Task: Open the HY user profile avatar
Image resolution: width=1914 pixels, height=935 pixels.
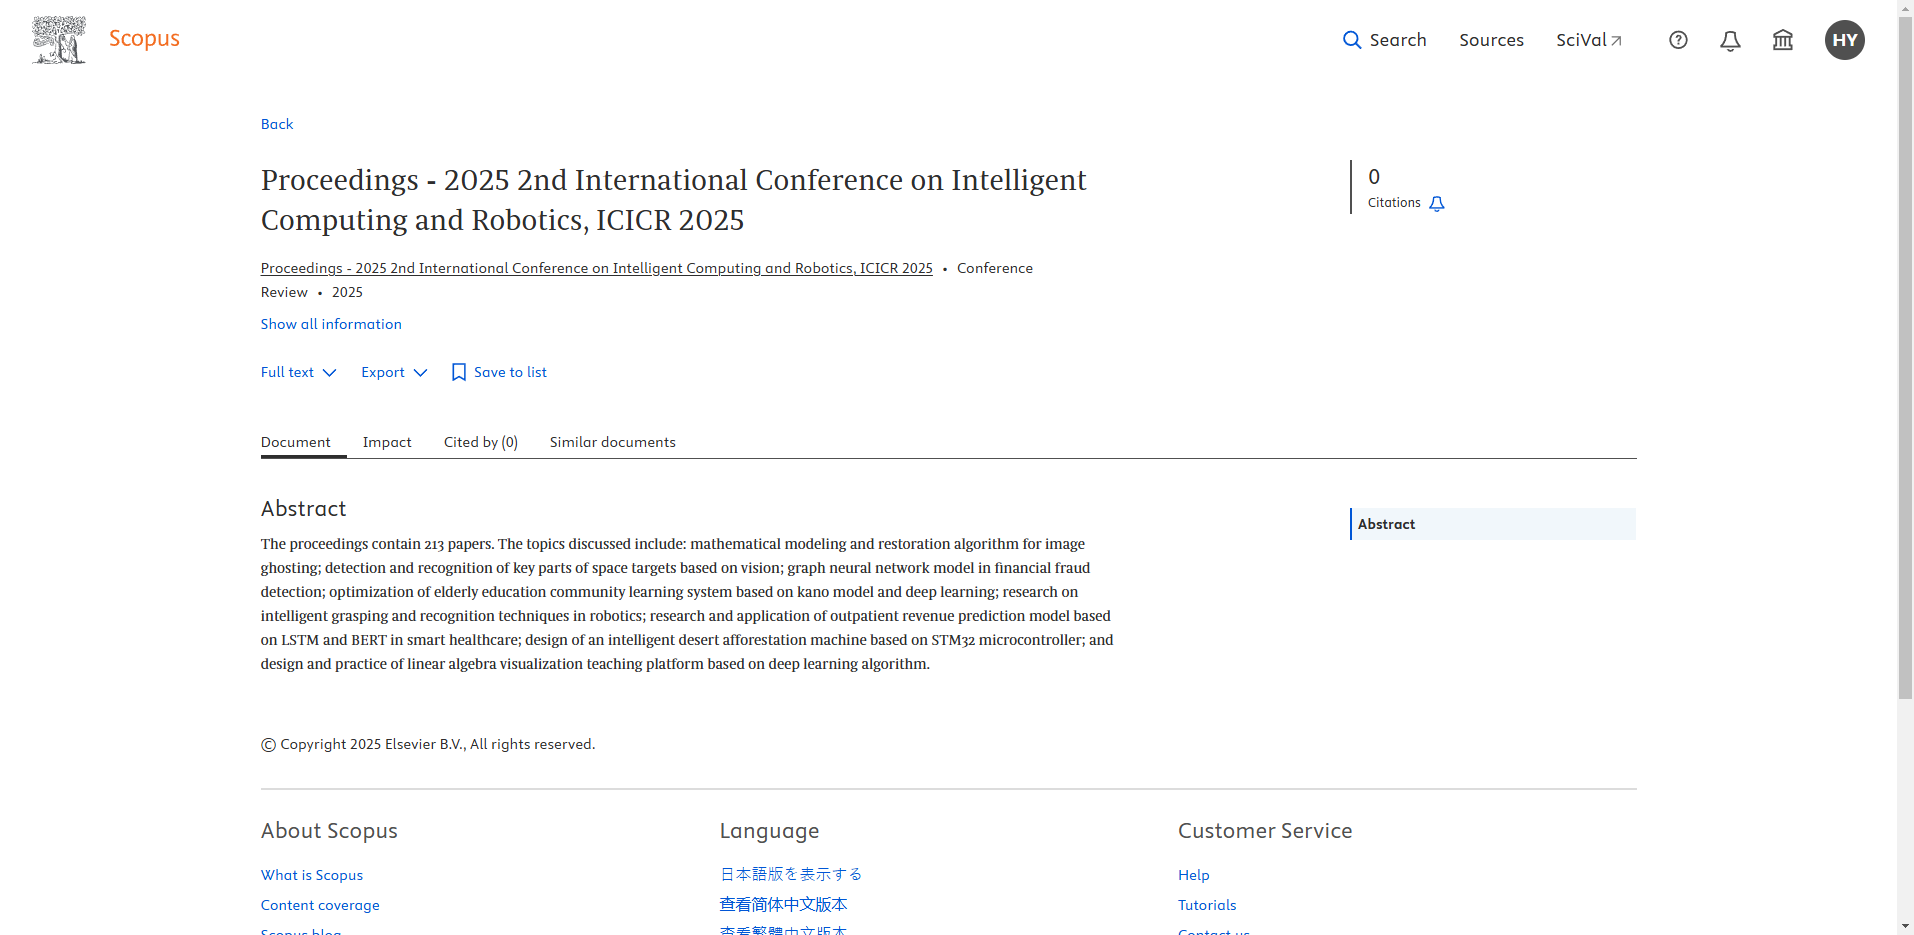Action: tap(1844, 40)
